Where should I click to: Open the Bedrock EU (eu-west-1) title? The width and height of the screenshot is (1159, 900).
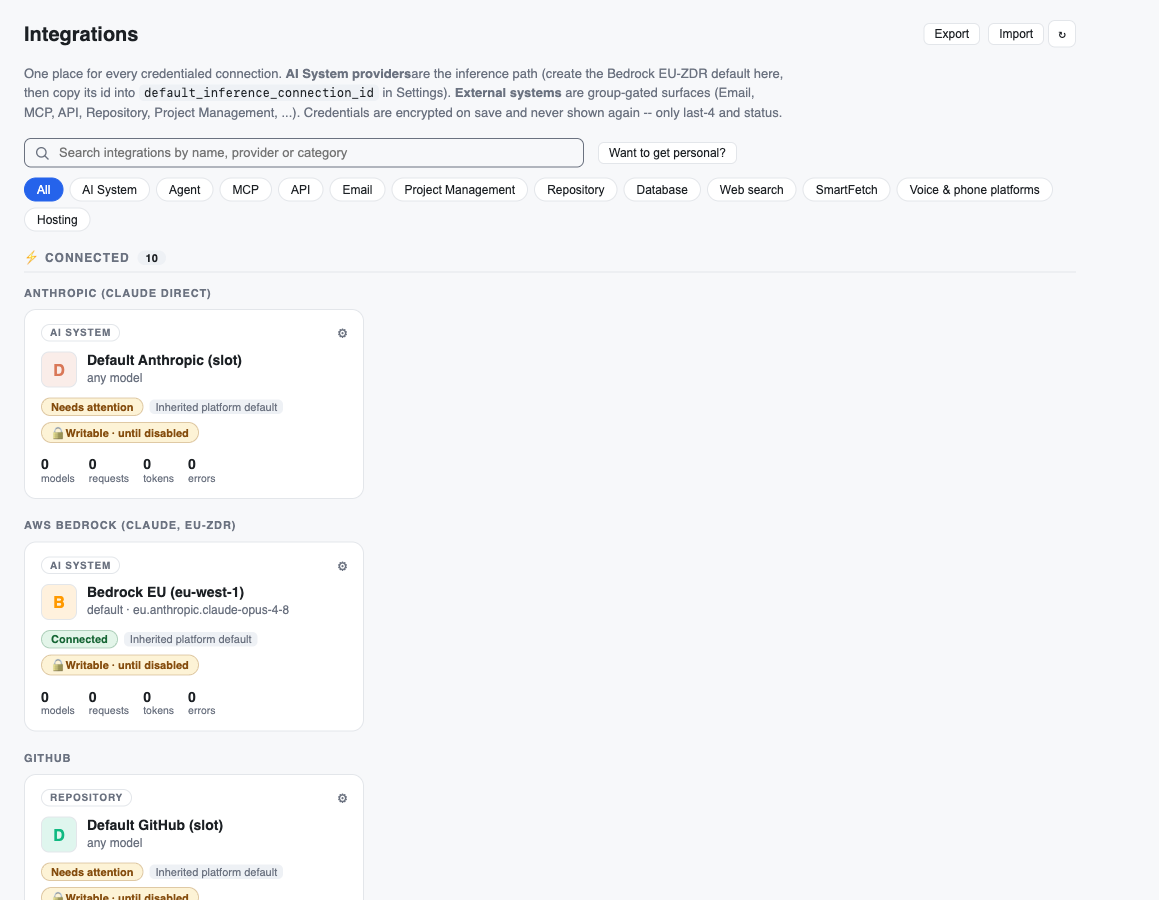tap(166, 592)
